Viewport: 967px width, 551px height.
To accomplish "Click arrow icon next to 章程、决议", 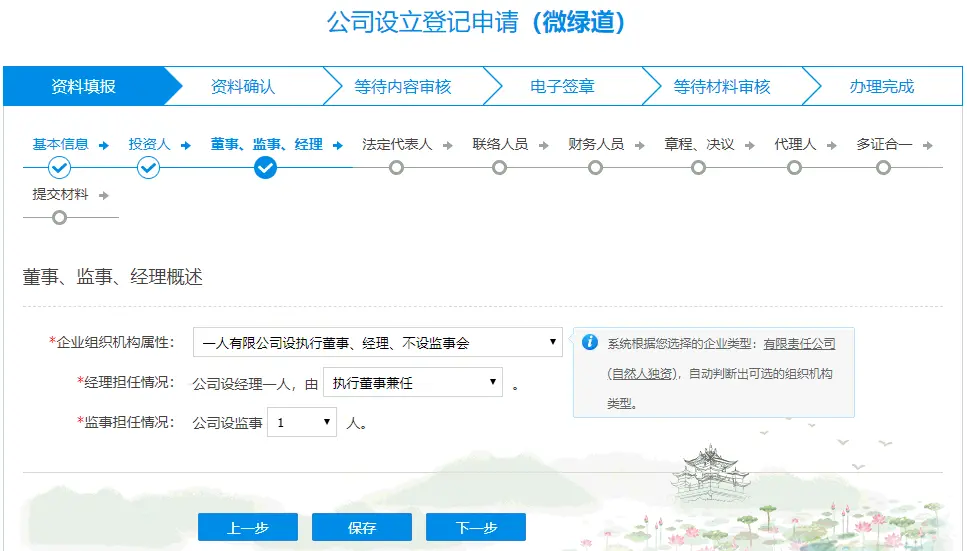I will 749,145.
